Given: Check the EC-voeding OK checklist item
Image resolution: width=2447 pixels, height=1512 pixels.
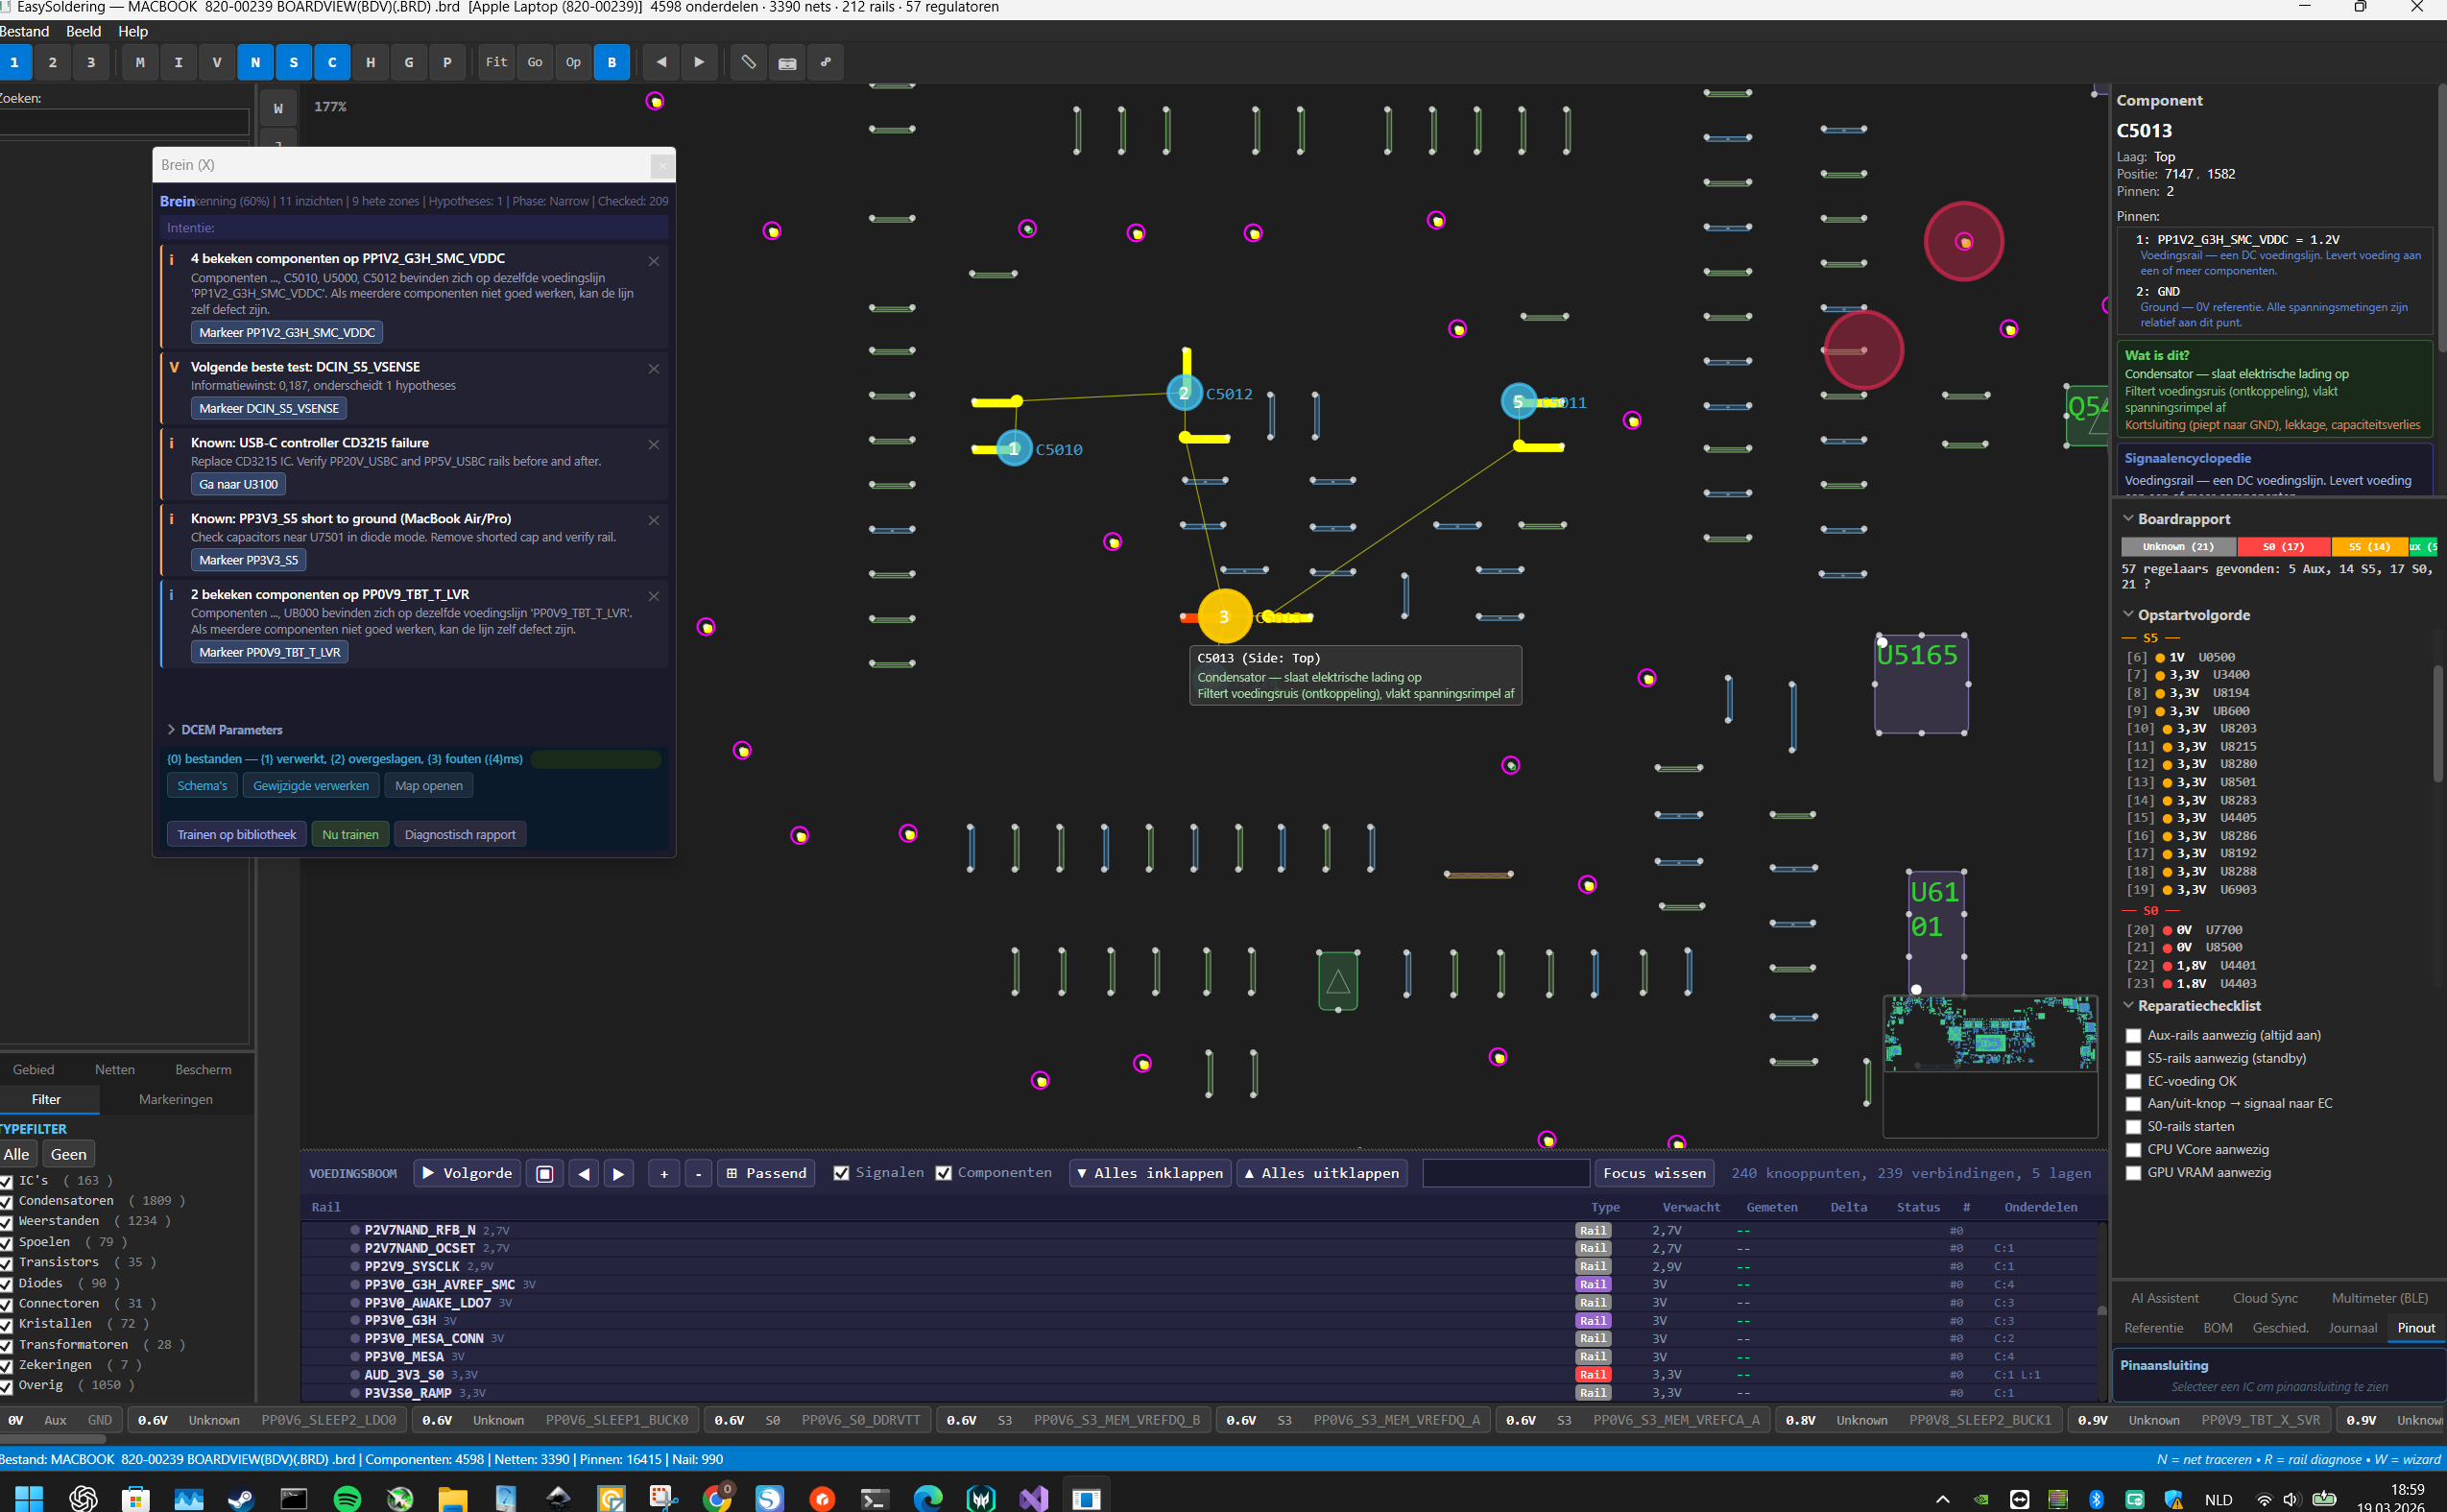Looking at the screenshot, I should [x=2133, y=1081].
